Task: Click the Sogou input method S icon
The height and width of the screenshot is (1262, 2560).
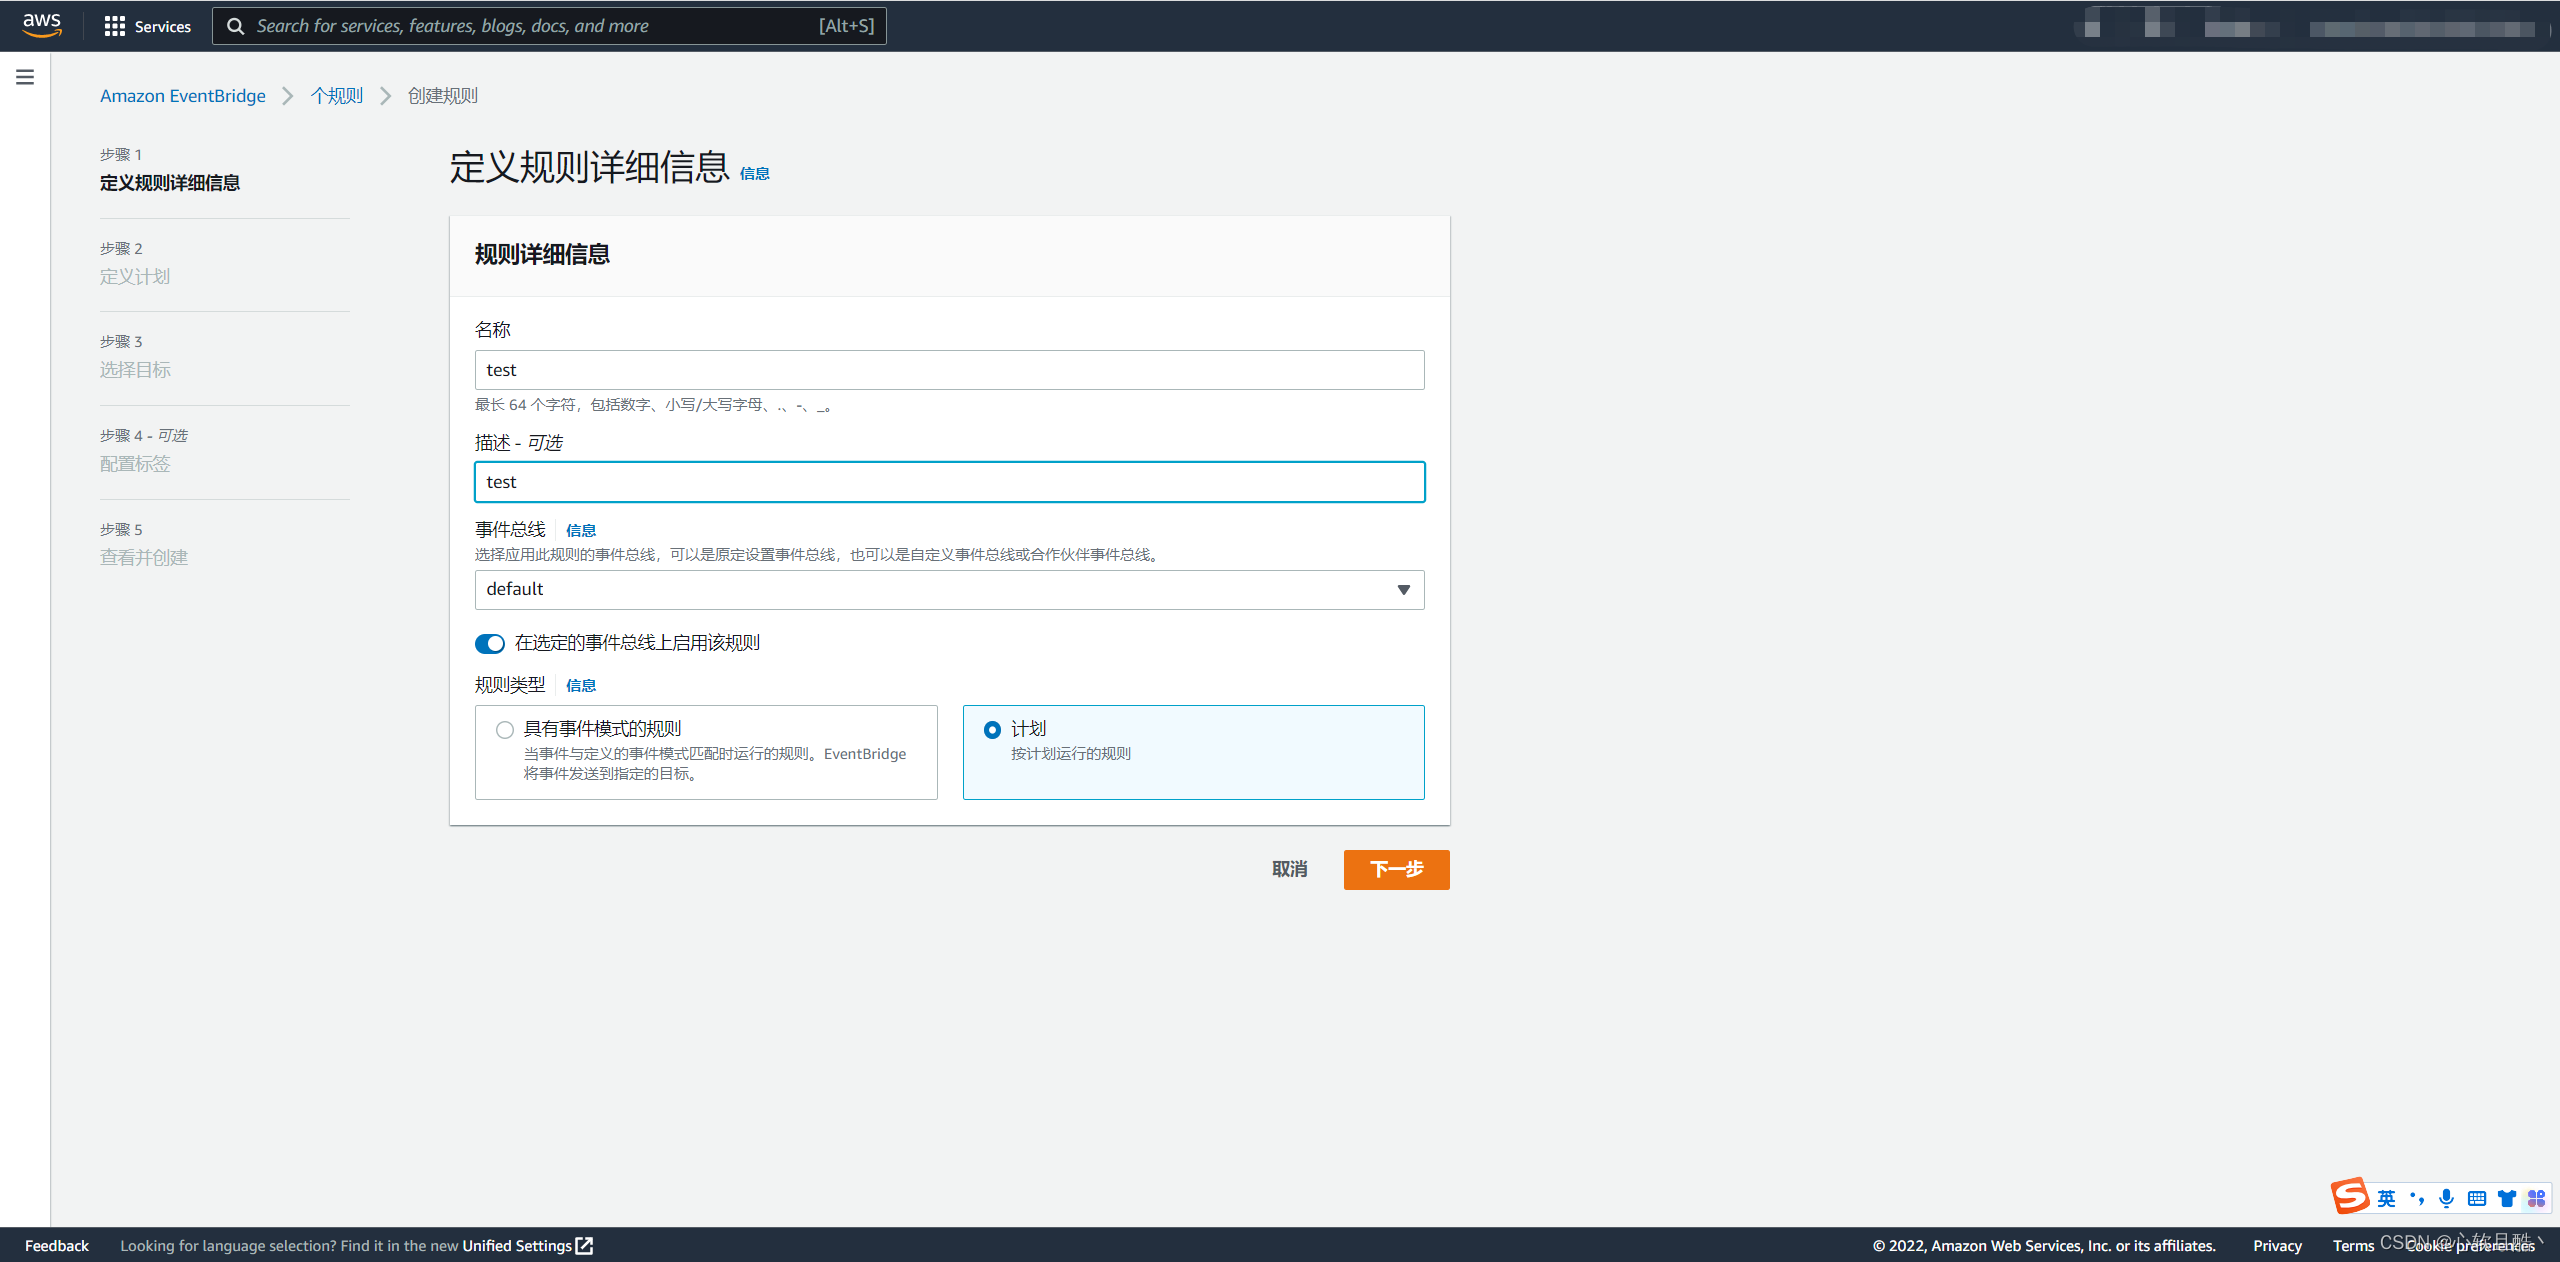Action: click(x=2350, y=1196)
